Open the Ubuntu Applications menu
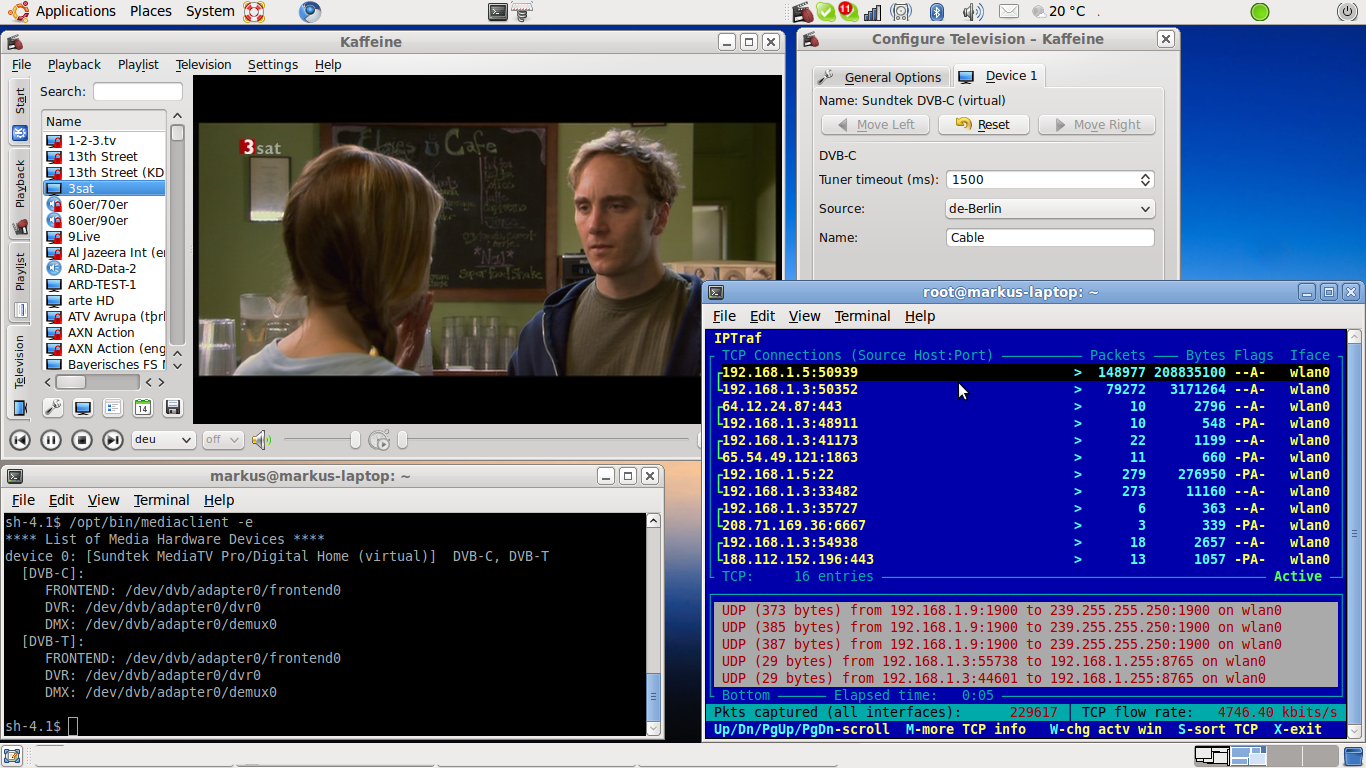1366x768 pixels. point(64,11)
